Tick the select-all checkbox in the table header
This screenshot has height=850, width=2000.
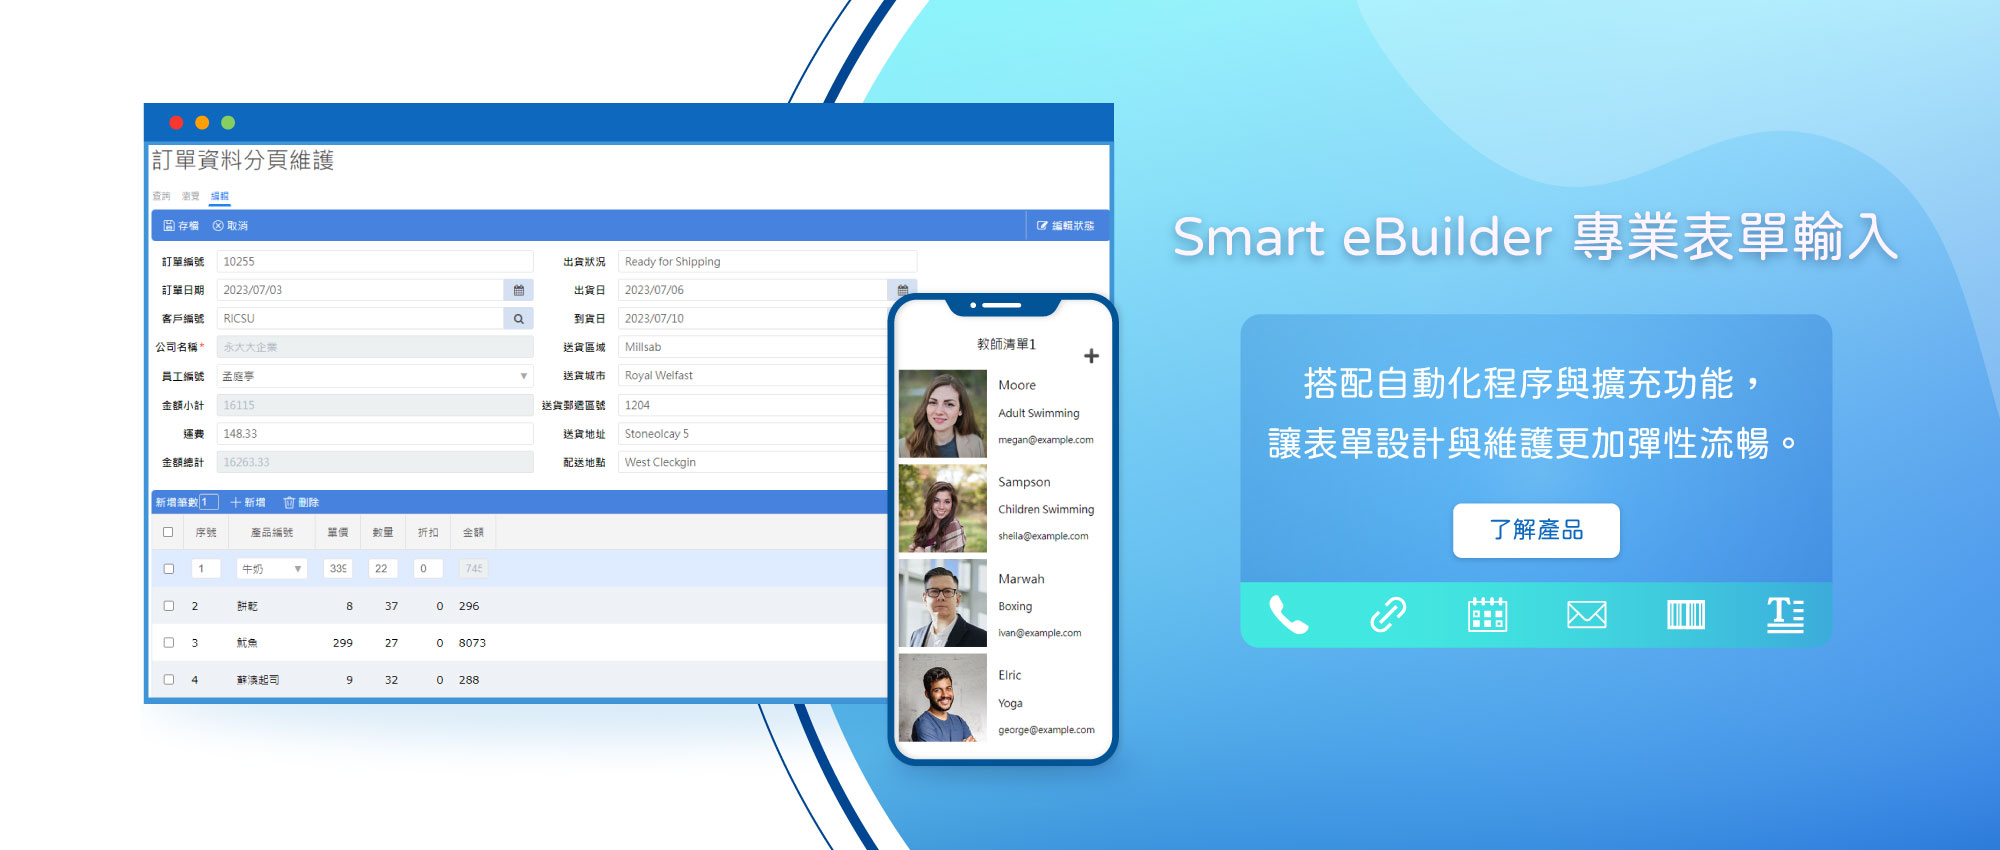point(168,532)
